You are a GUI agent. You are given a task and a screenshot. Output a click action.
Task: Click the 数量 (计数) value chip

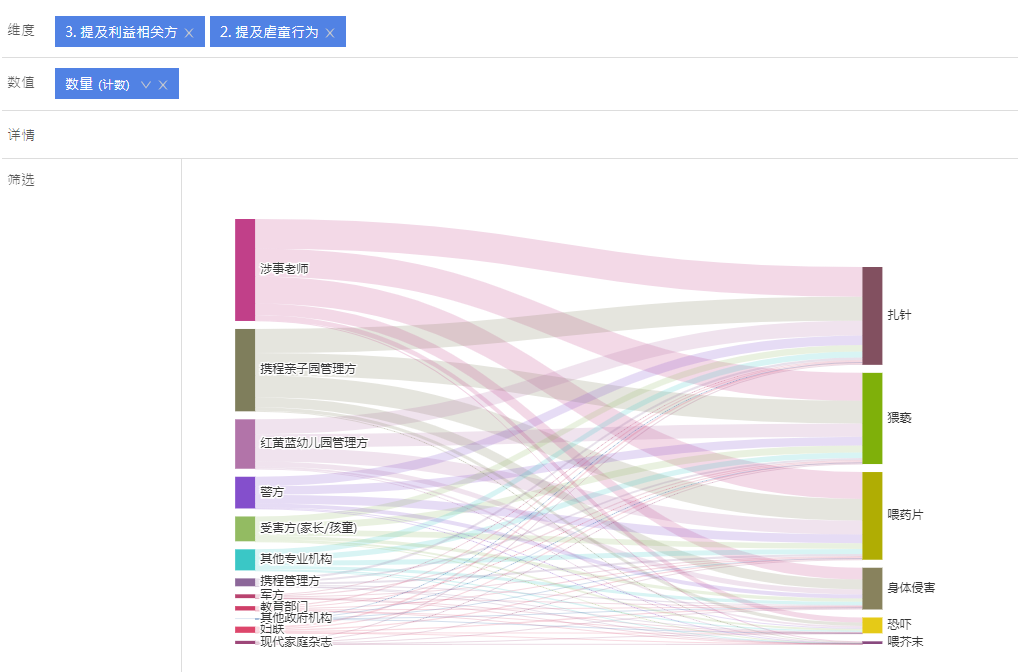97,85
